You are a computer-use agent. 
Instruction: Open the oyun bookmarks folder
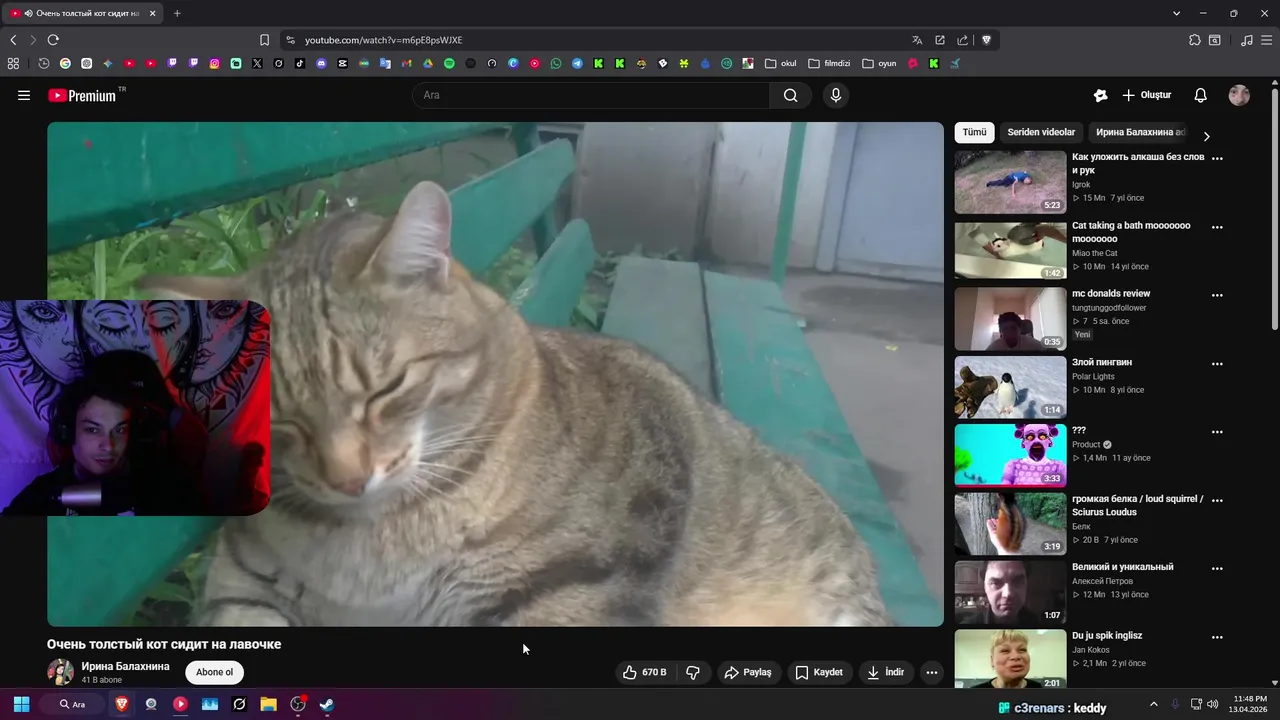pyautogui.click(x=879, y=63)
